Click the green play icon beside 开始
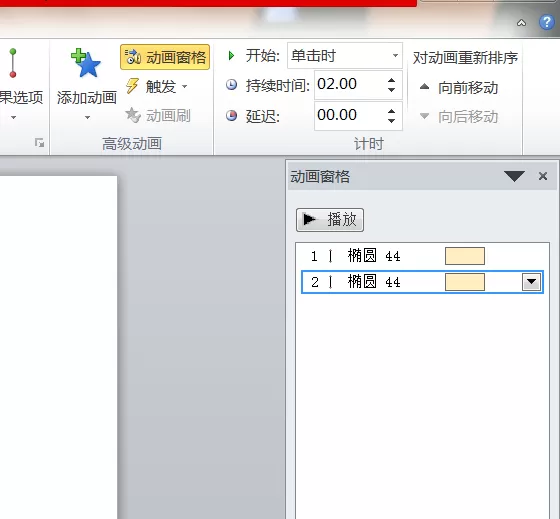Screen dimensions: 560x519 coord(231,56)
